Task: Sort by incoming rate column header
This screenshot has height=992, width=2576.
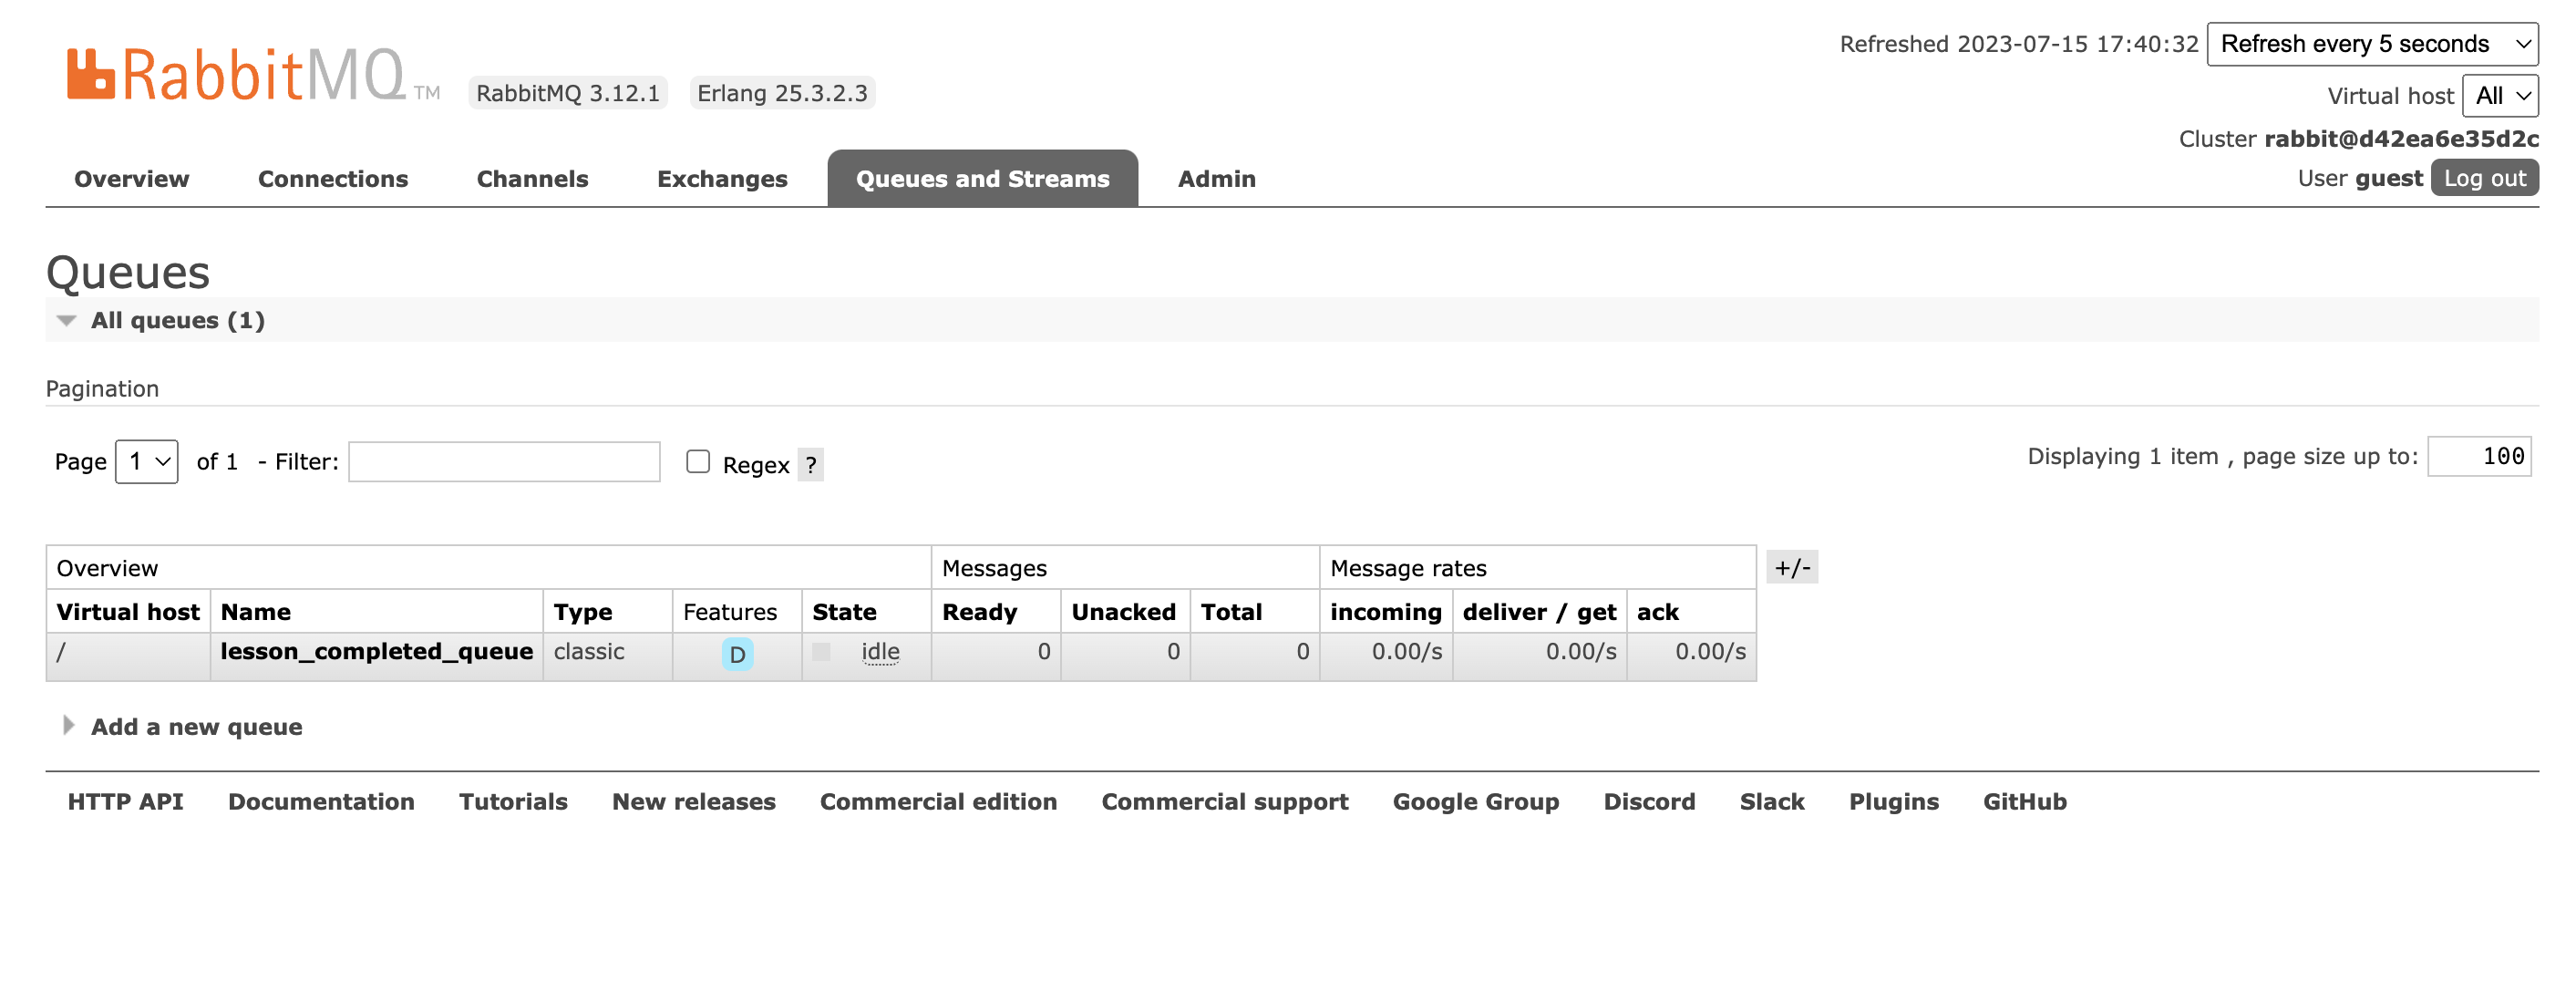Action: tap(1386, 612)
